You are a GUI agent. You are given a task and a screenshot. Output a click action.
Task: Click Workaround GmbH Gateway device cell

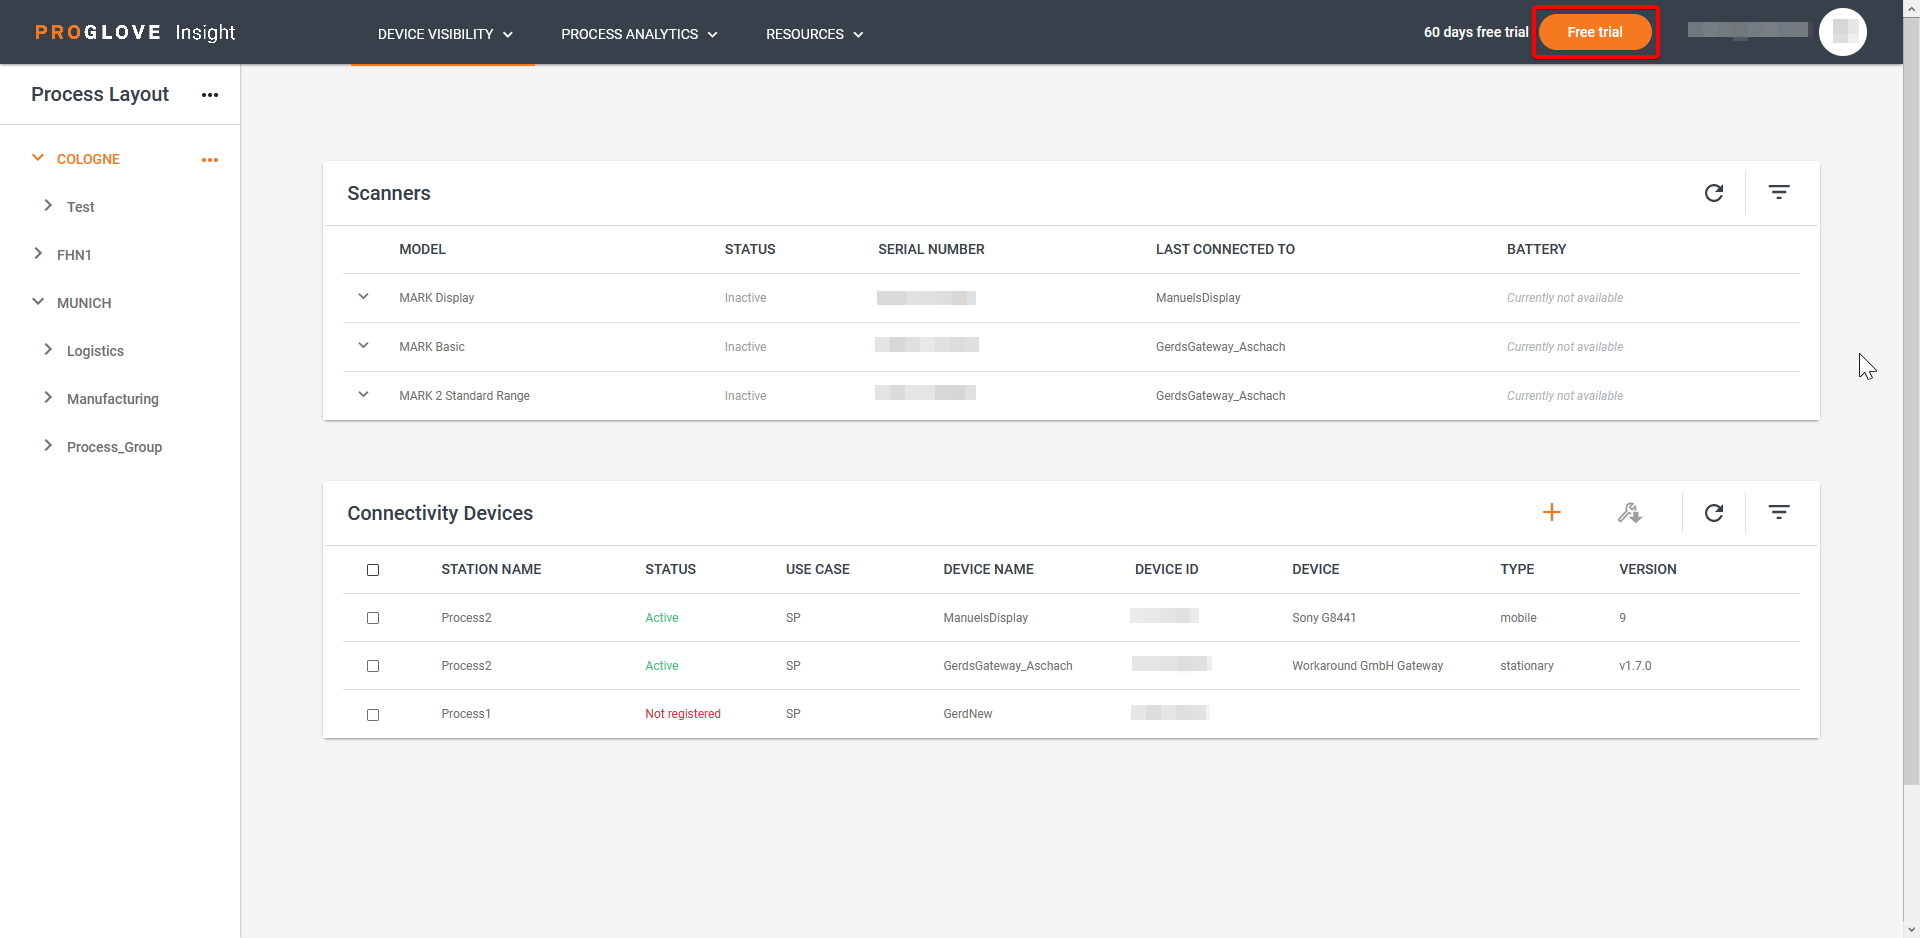[x=1367, y=666]
